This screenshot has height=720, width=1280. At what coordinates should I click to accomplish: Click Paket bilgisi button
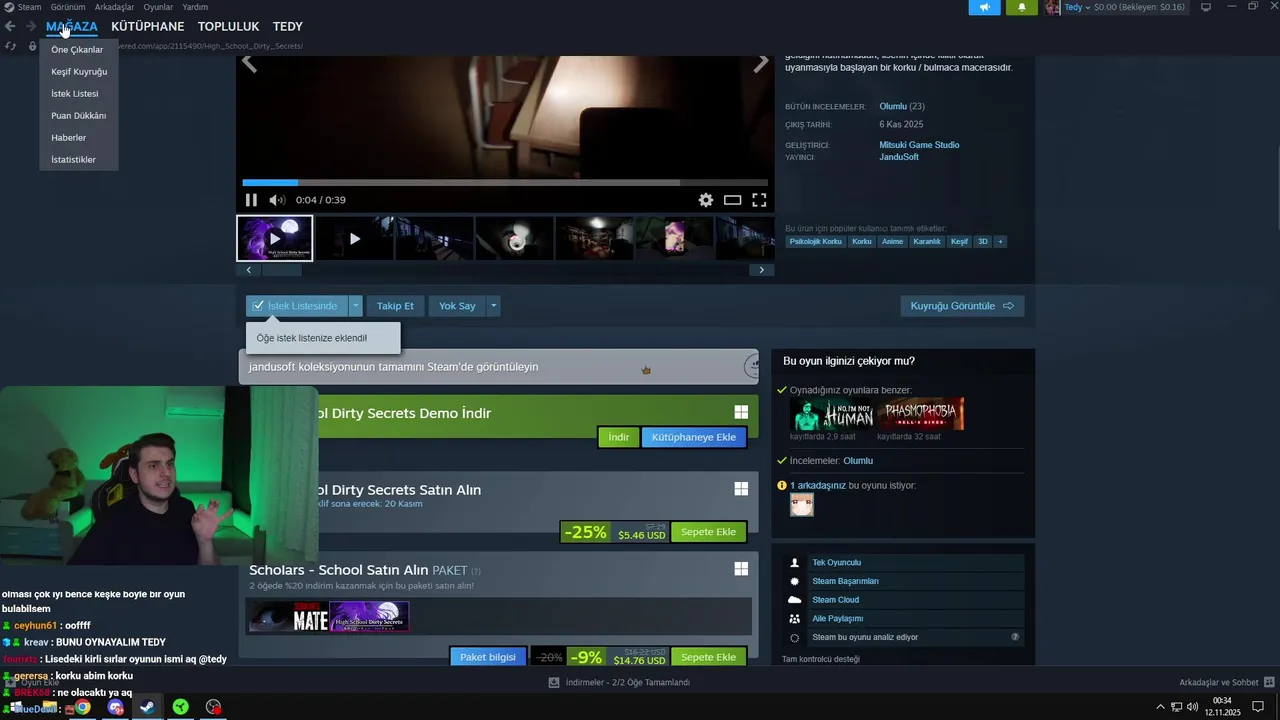pyautogui.click(x=488, y=657)
